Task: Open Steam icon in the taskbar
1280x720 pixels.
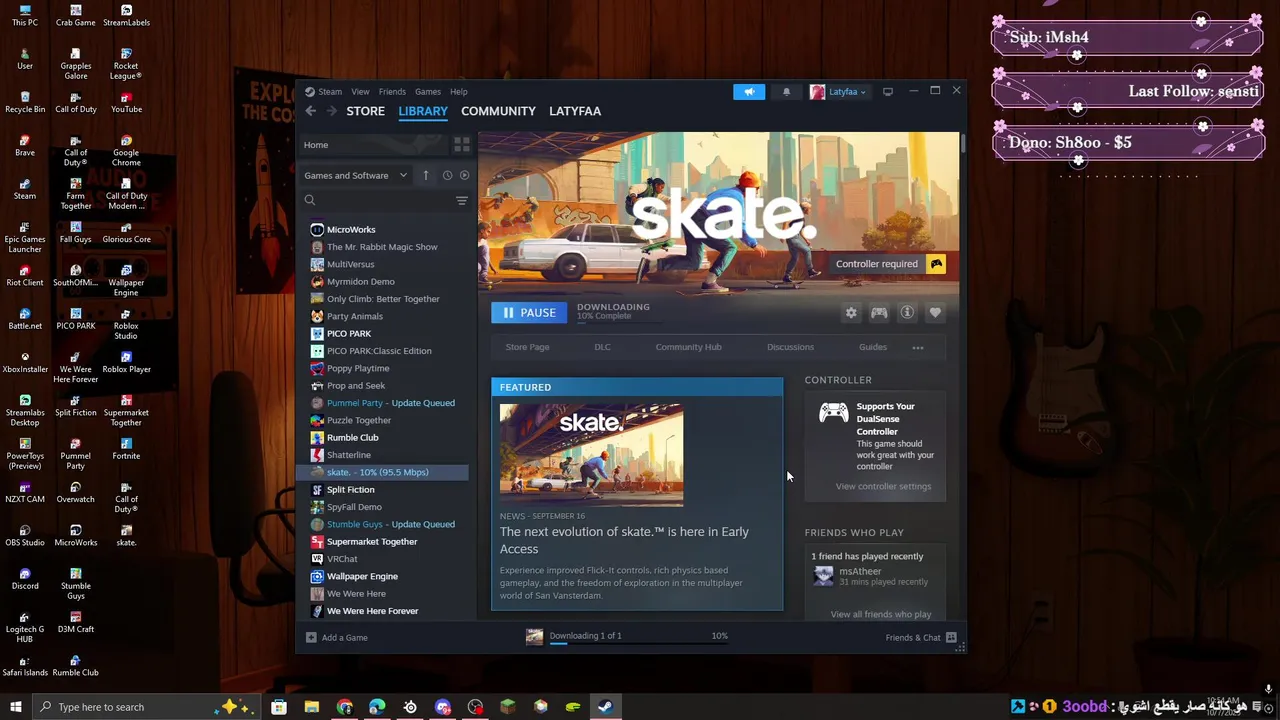Action: [605, 707]
